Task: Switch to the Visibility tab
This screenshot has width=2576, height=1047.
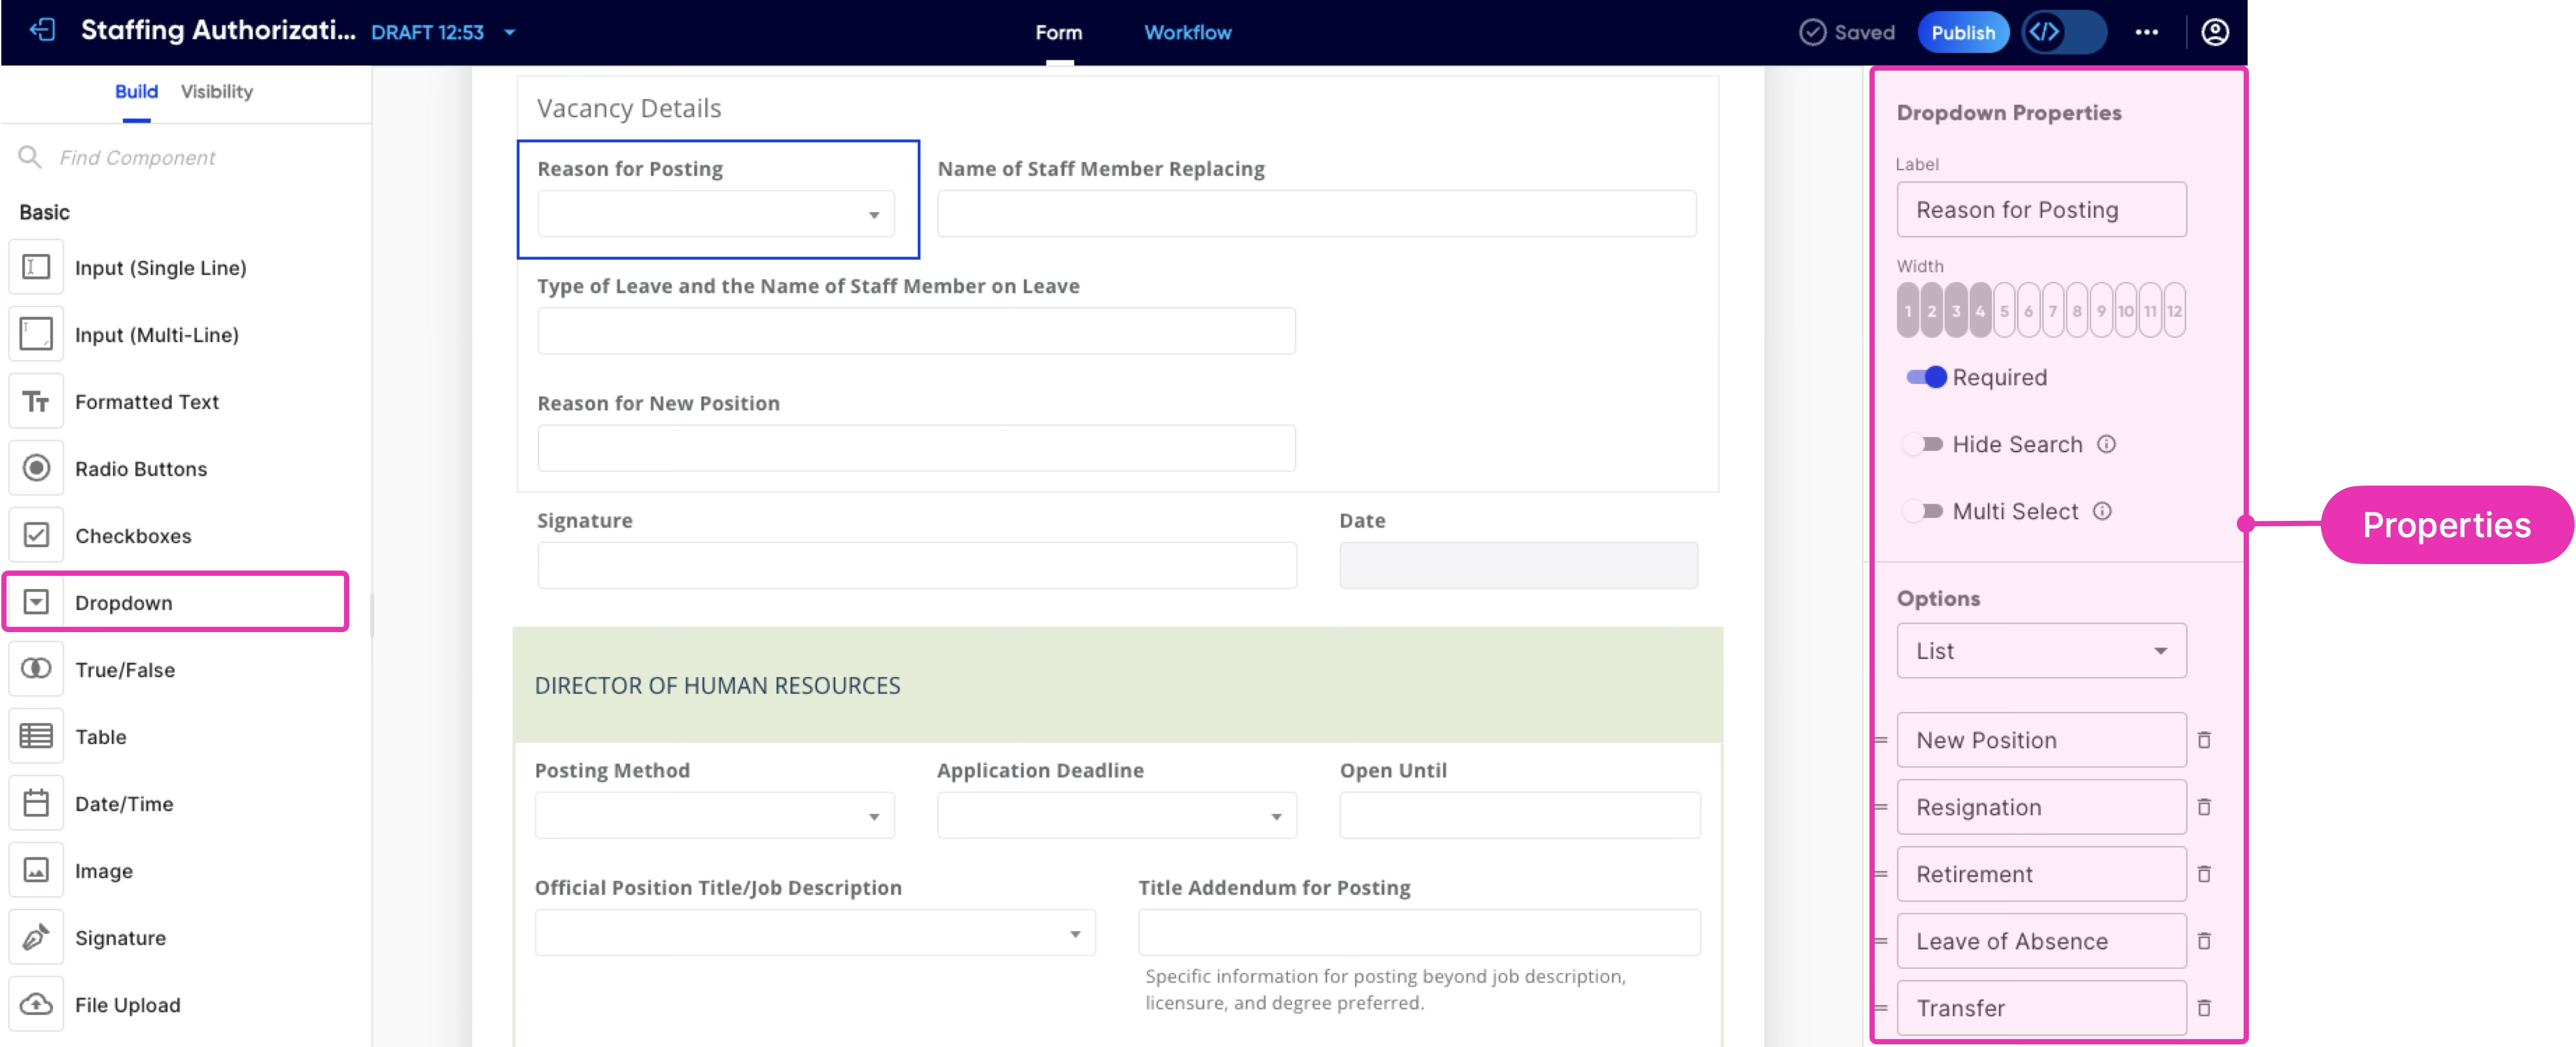Action: click(x=216, y=91)
